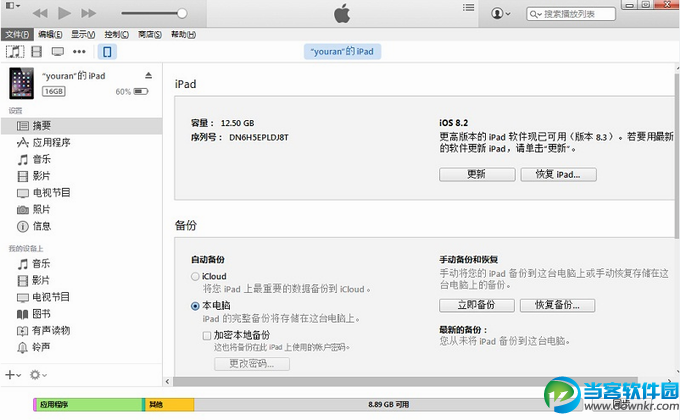Adjust the volume slider knob
This screenshot has height=420, width=680.
pos(182,13)
